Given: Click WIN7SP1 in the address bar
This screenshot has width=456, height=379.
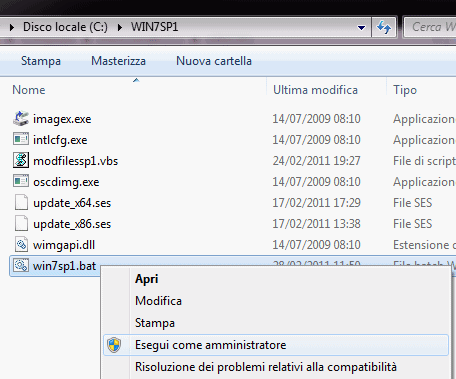Looking at the screenshot, I should pos(154,27).
